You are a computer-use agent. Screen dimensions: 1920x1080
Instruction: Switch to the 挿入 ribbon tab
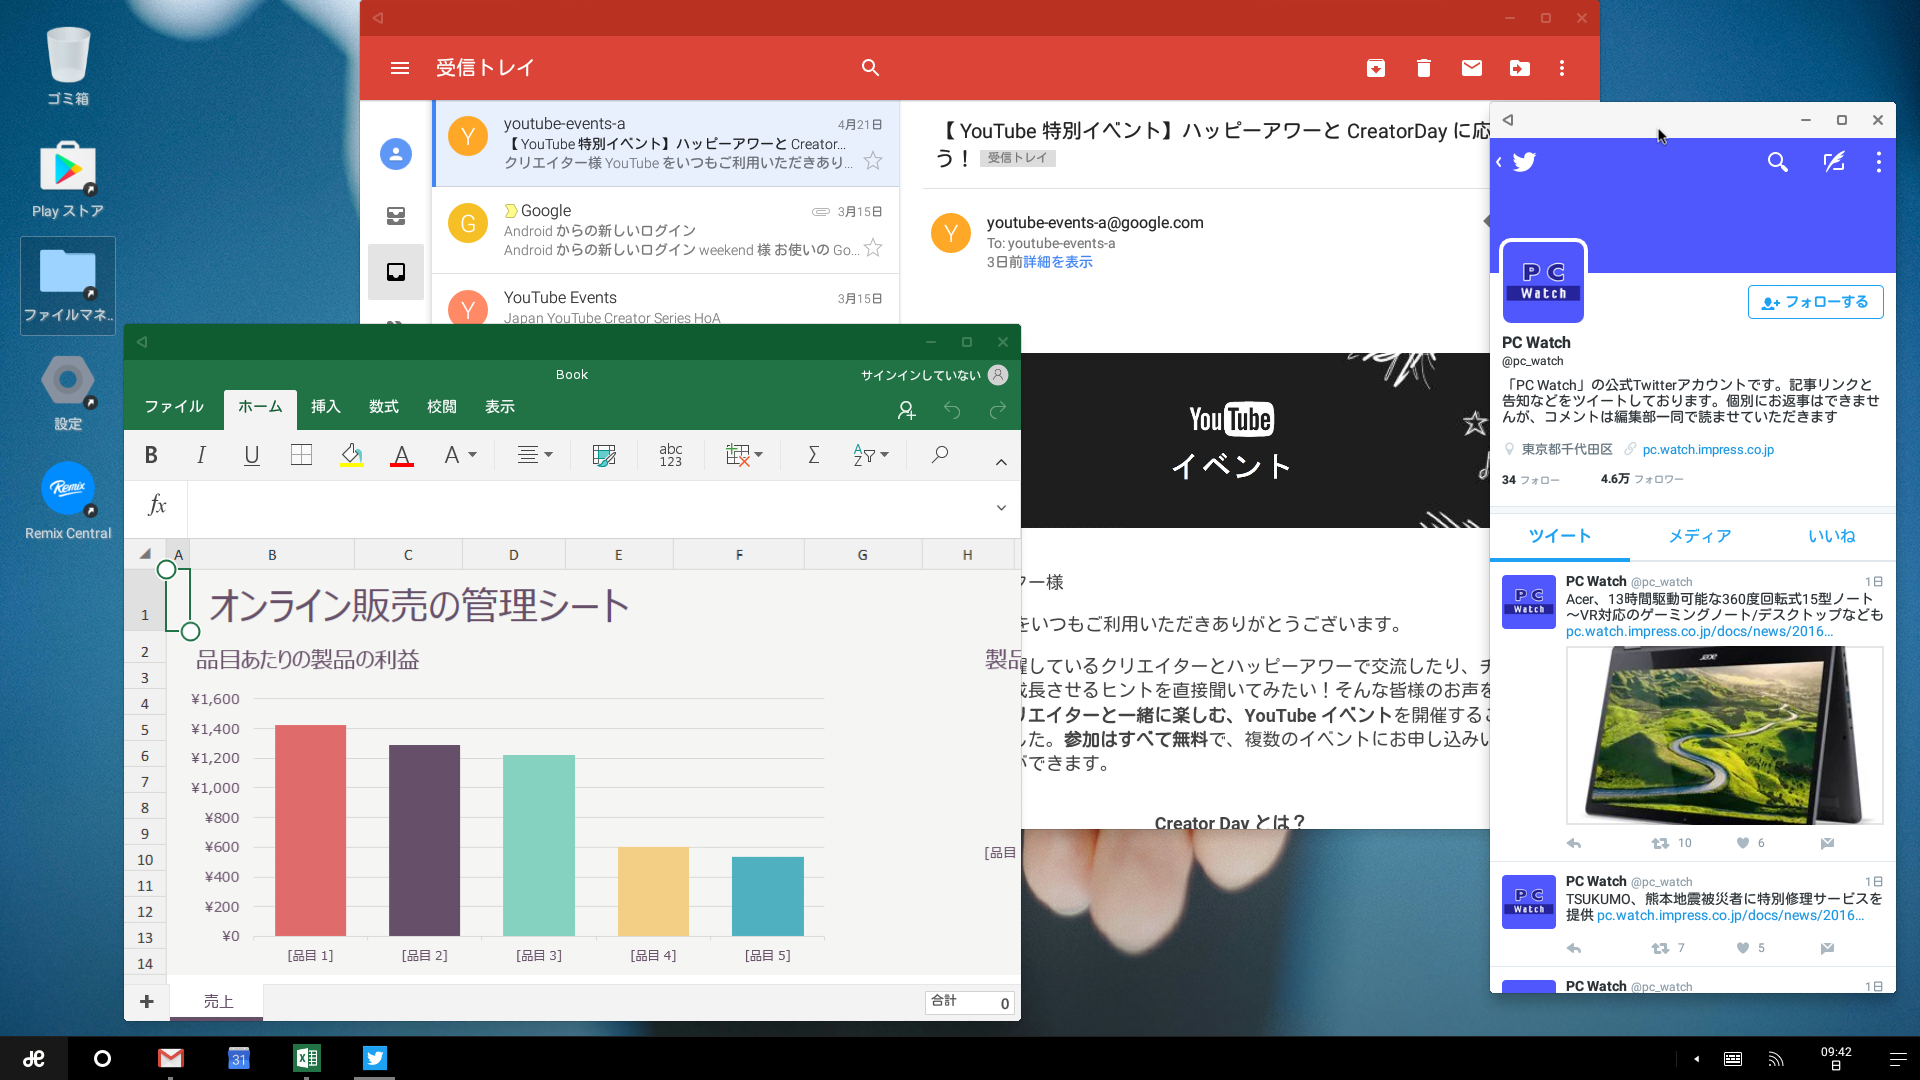tap(325, 407)
